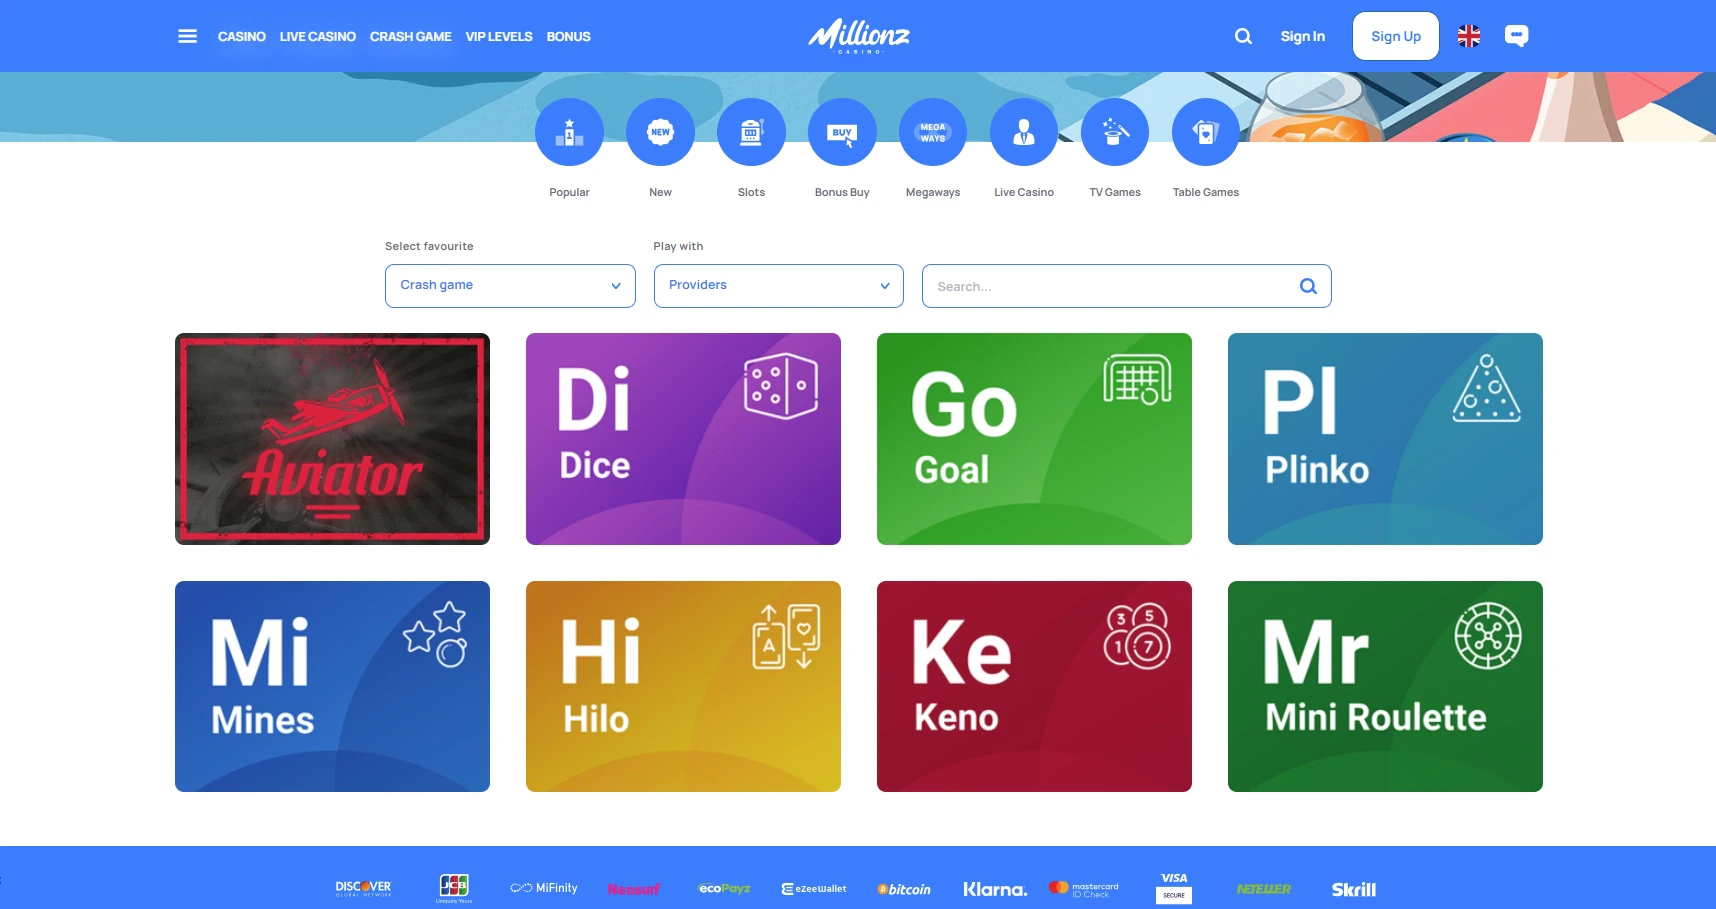Click the eZeeWallet payment logo

(x=814, y=888)
